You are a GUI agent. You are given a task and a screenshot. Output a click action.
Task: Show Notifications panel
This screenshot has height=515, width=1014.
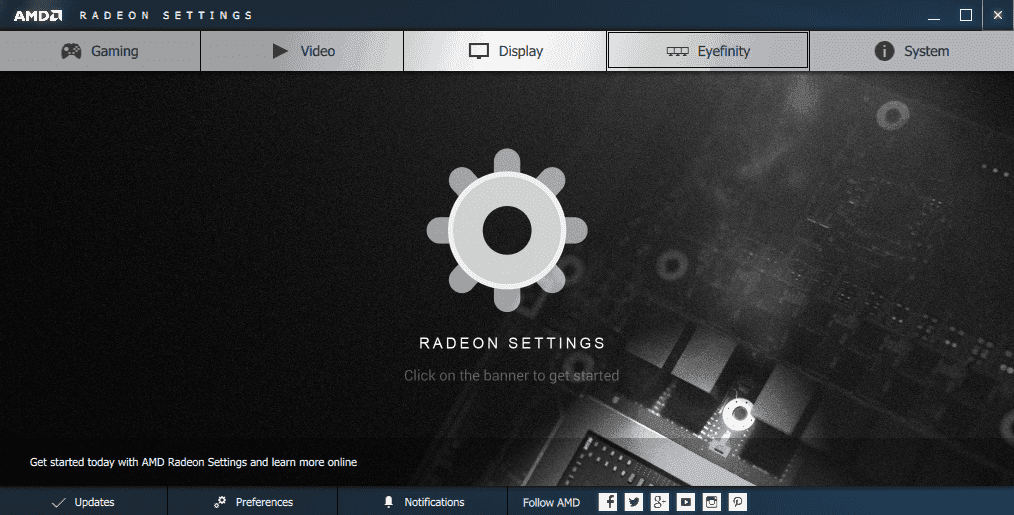424,502
